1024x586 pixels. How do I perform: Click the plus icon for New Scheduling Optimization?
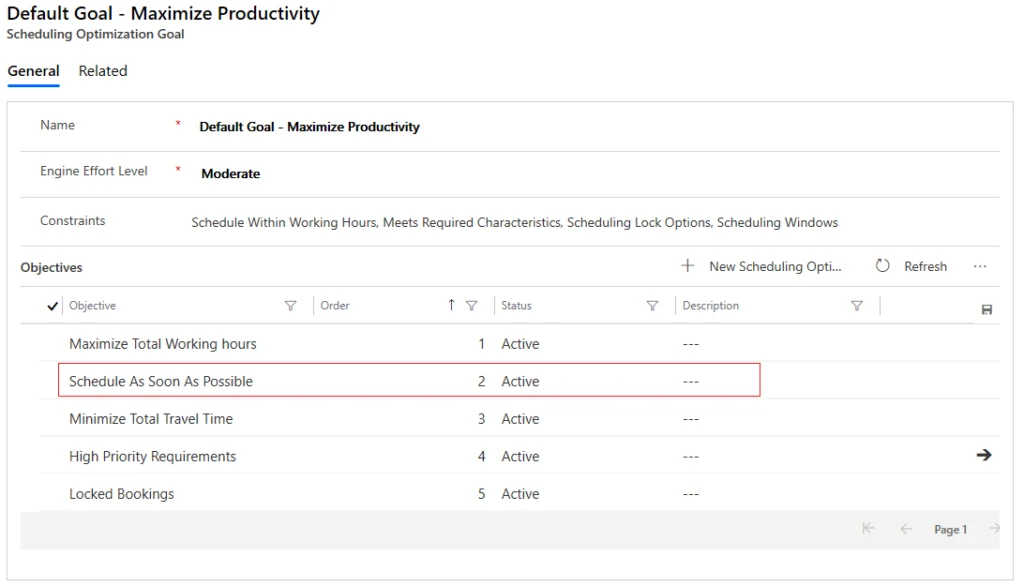[687, 266]
